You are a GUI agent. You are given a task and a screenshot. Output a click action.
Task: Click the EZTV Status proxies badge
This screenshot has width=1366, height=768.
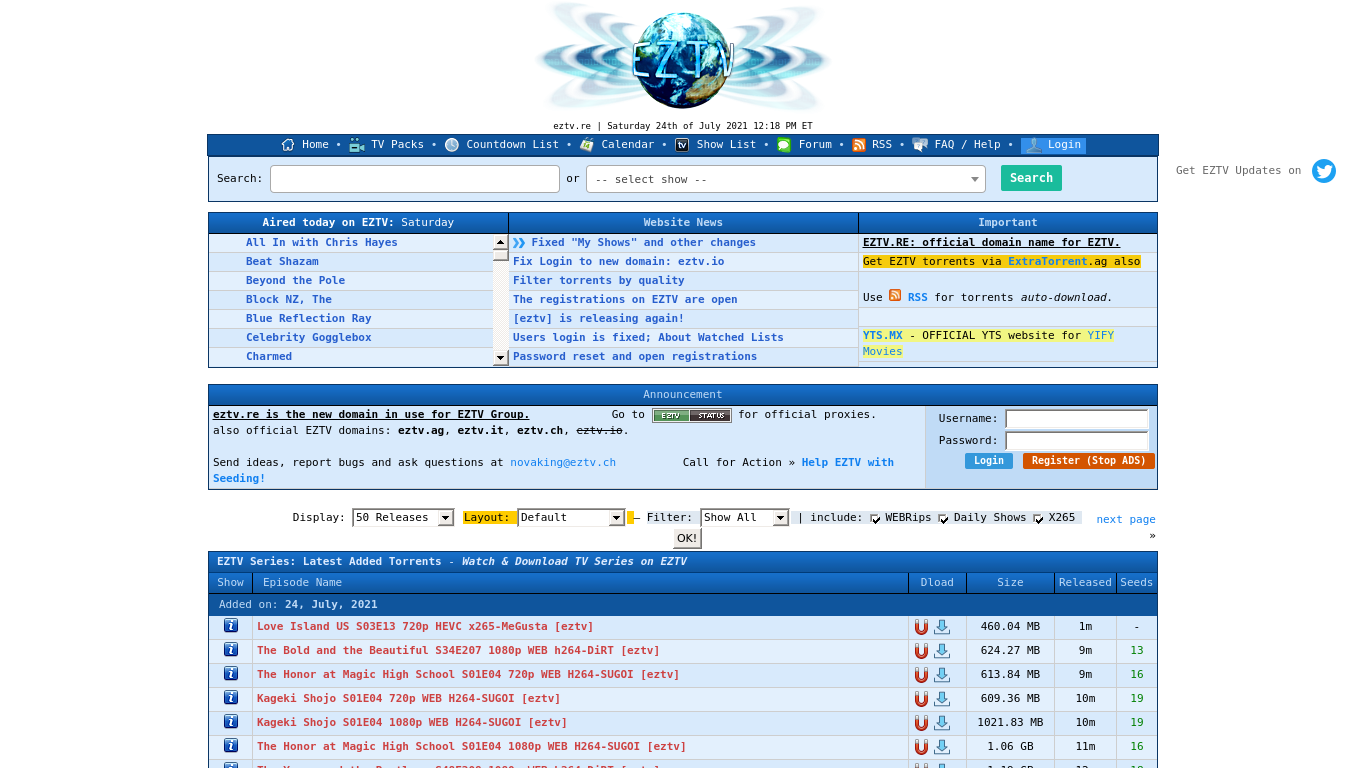click(692, 415)
